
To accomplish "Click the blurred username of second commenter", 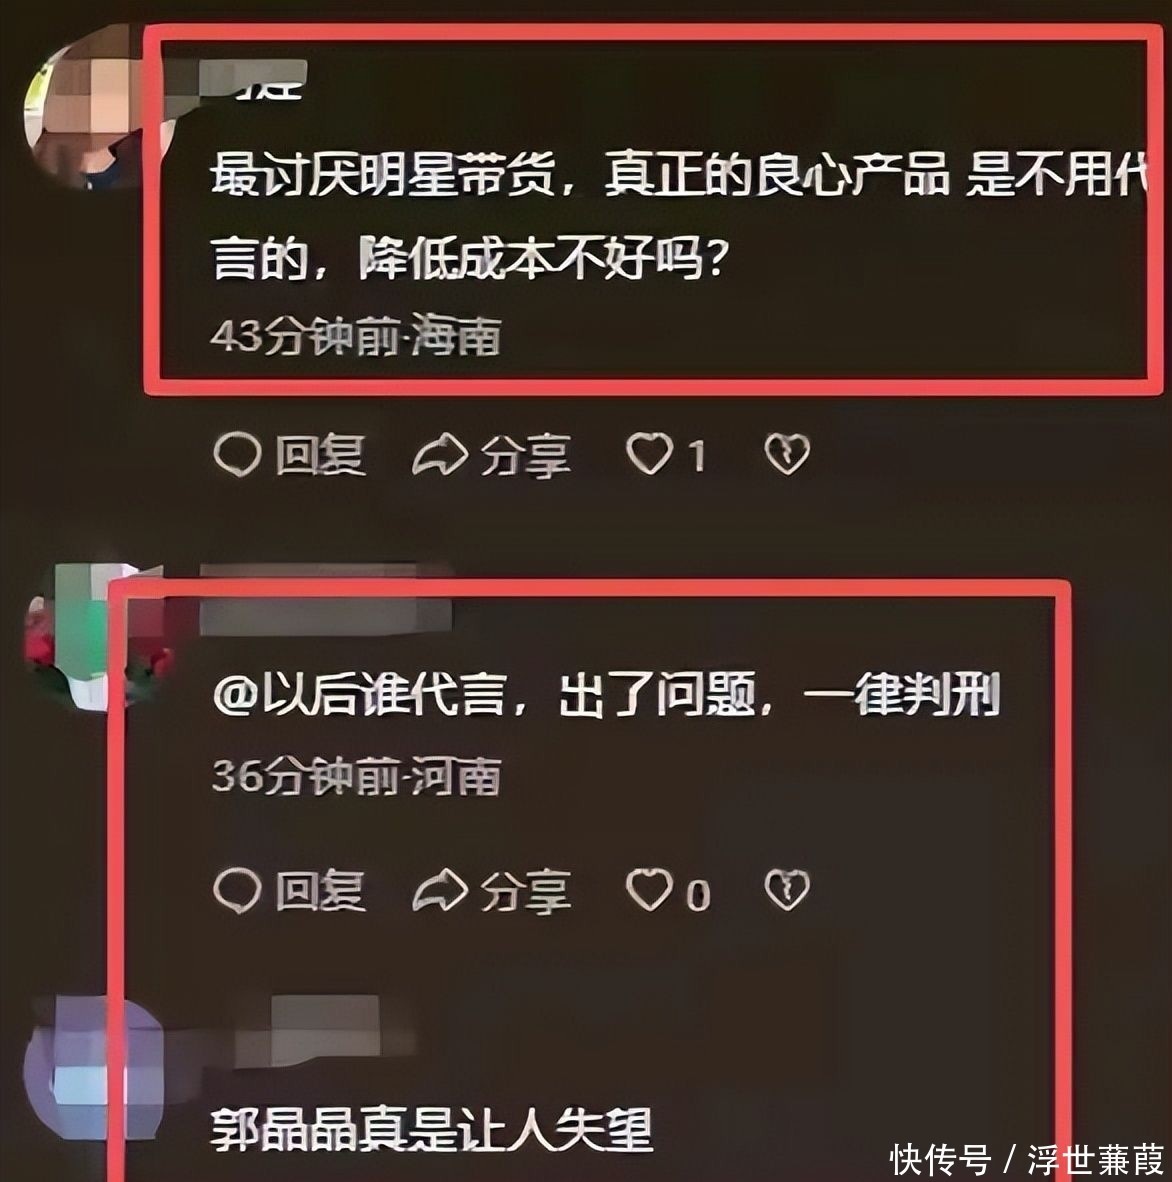I will 326,599.
